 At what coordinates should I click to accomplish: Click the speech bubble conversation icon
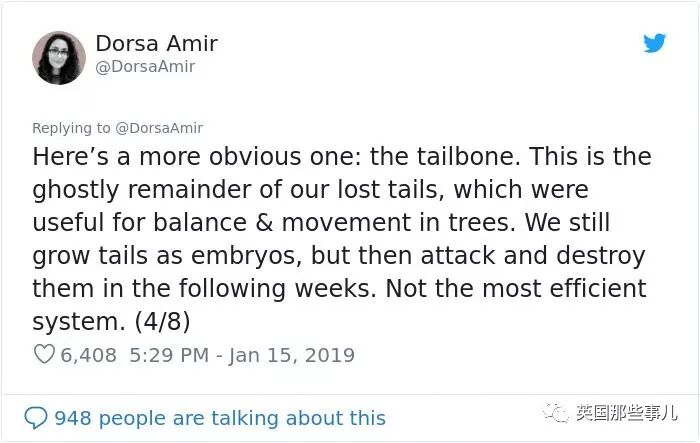tap(36, 418)
